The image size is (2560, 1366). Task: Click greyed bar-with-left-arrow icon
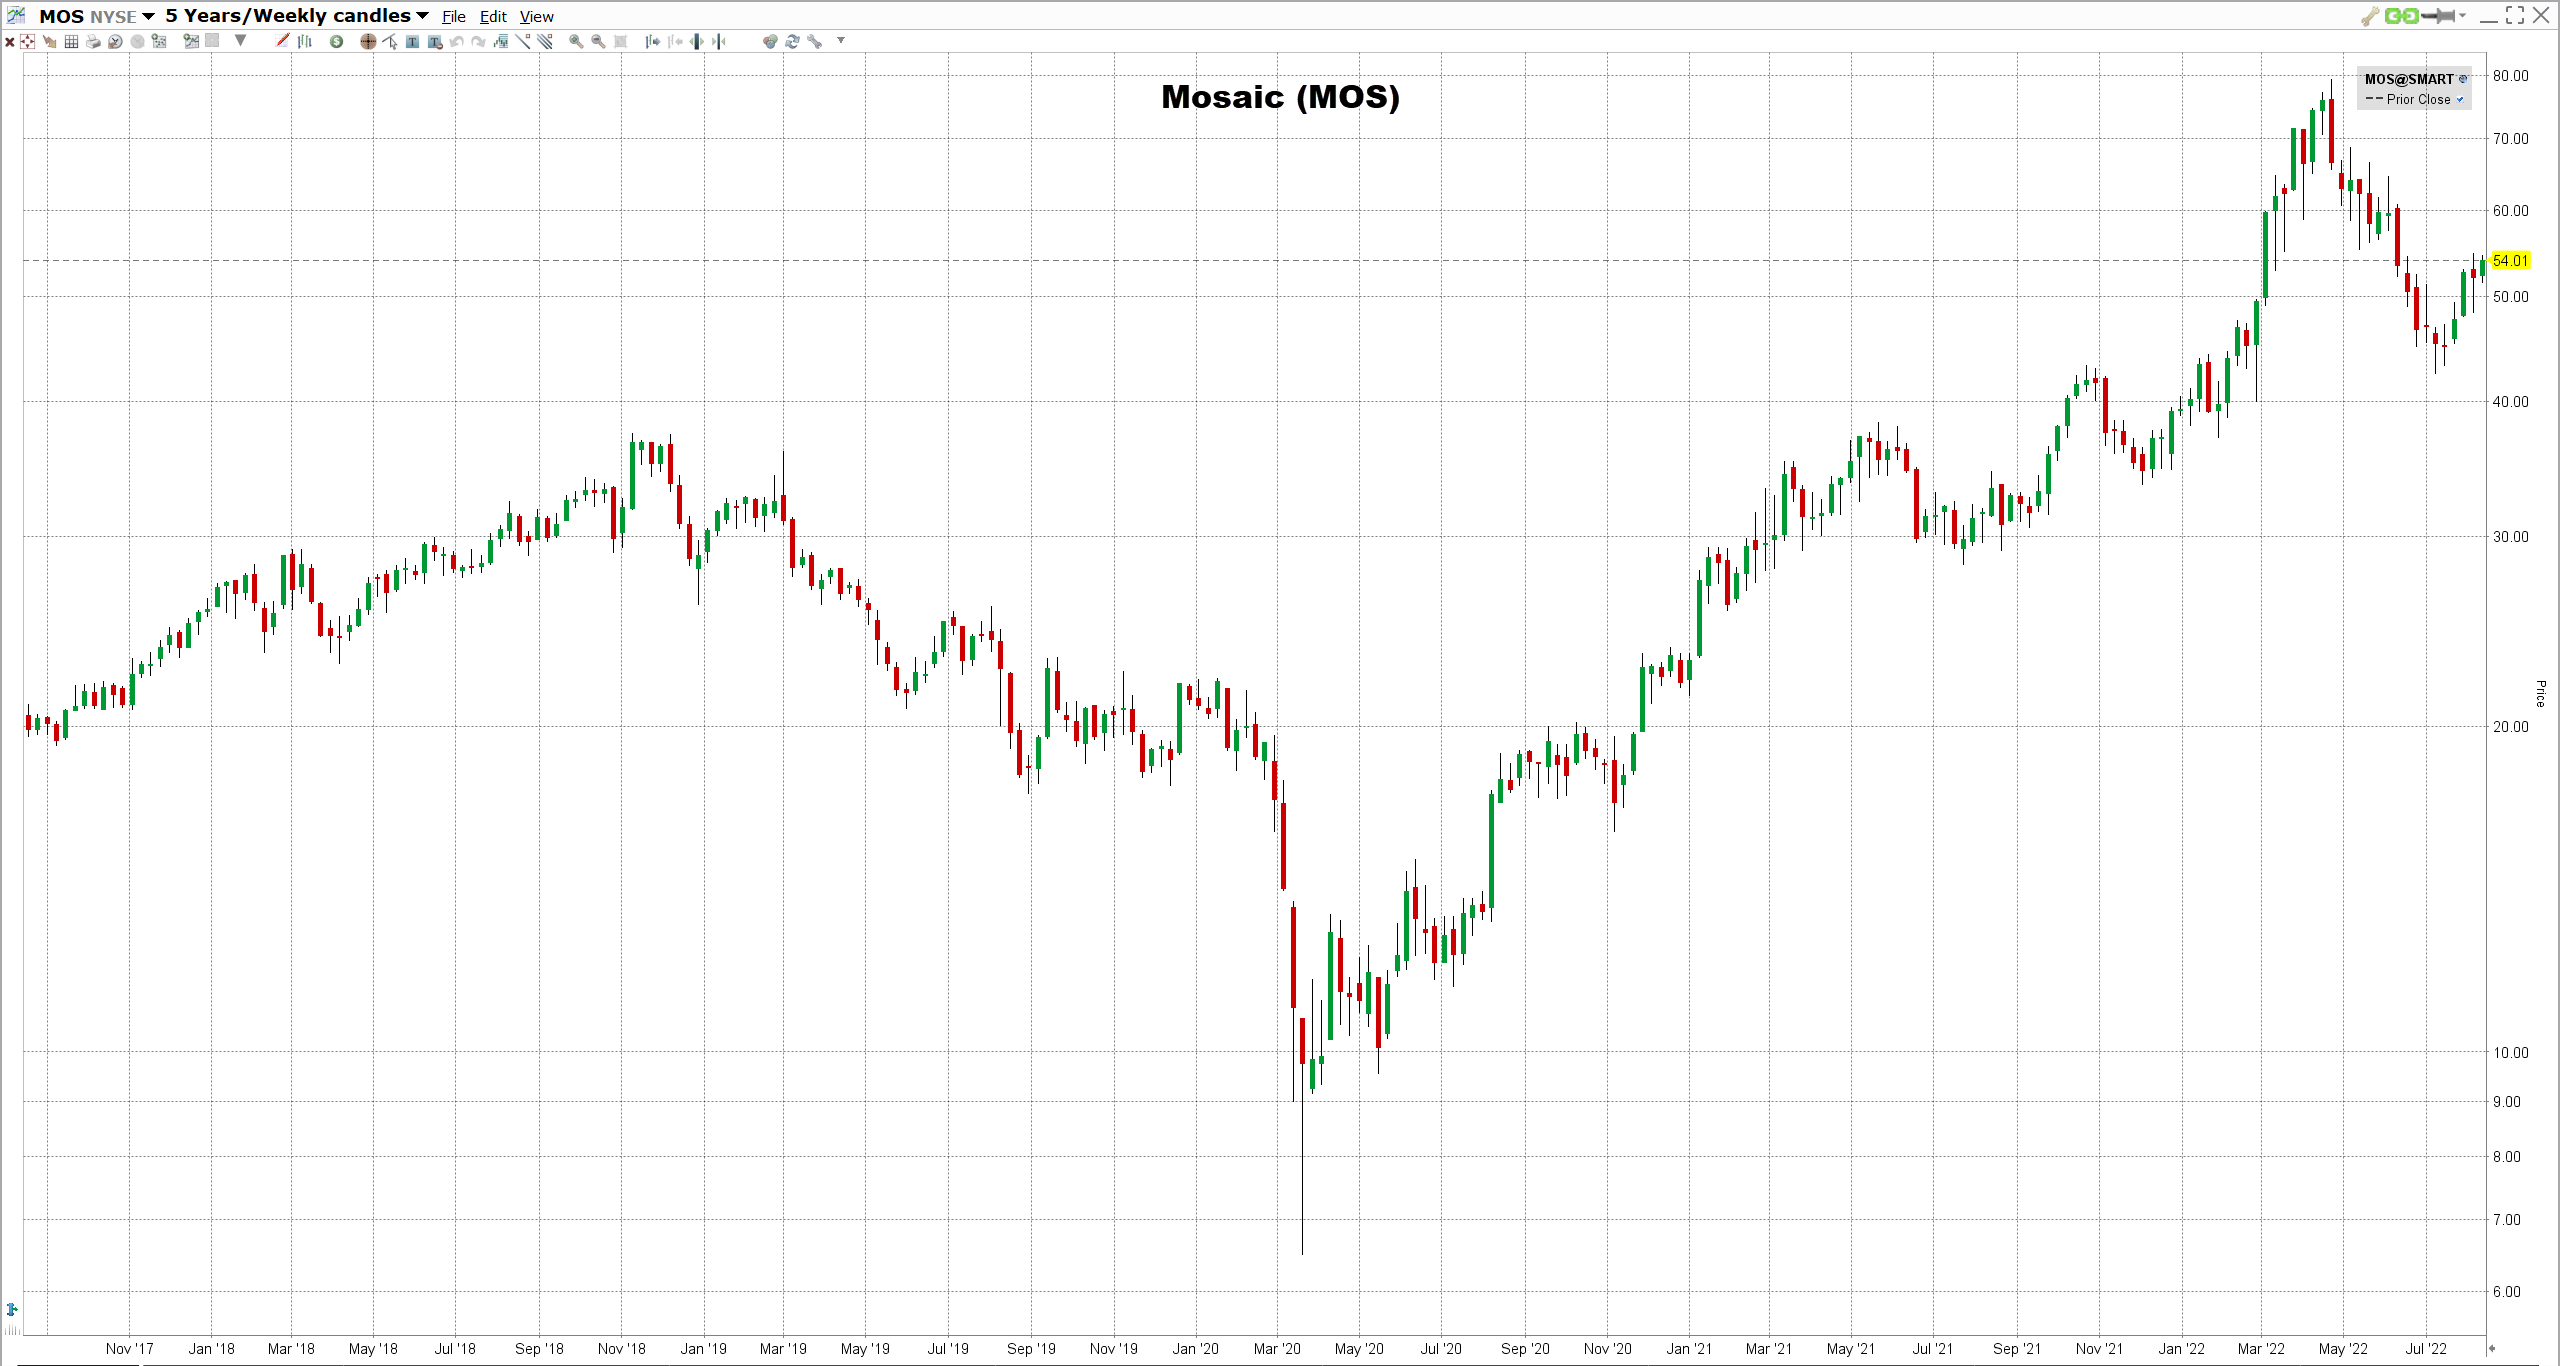coord(675,41)
